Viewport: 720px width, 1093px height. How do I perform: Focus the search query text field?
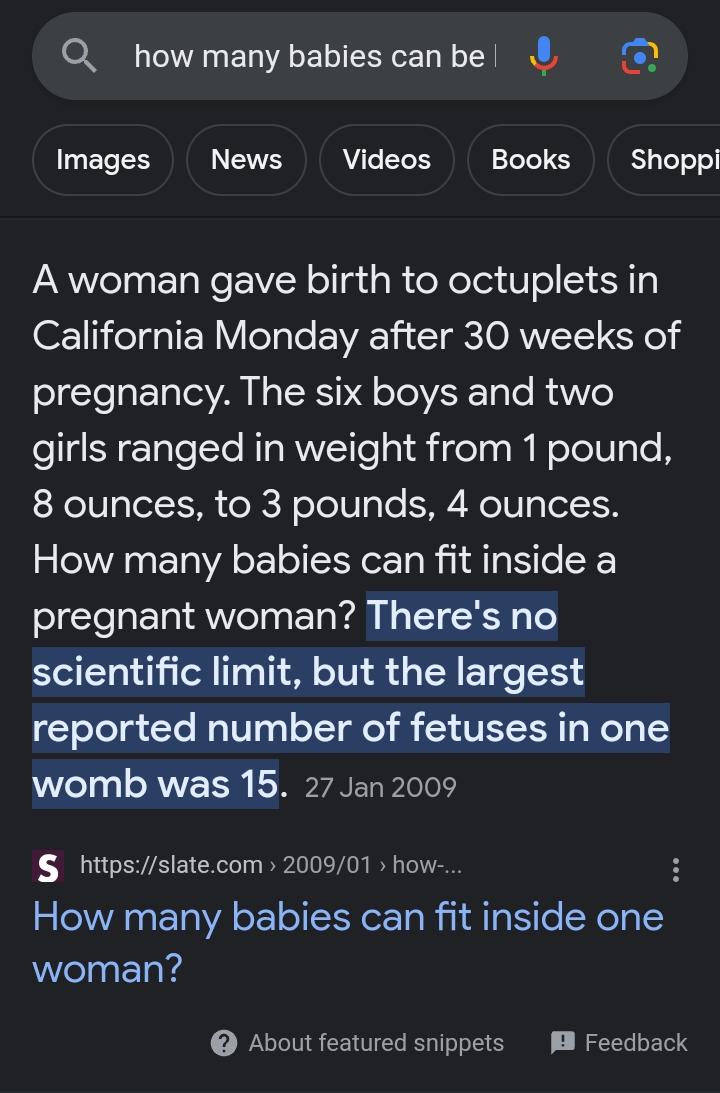[x=315, y=56]
